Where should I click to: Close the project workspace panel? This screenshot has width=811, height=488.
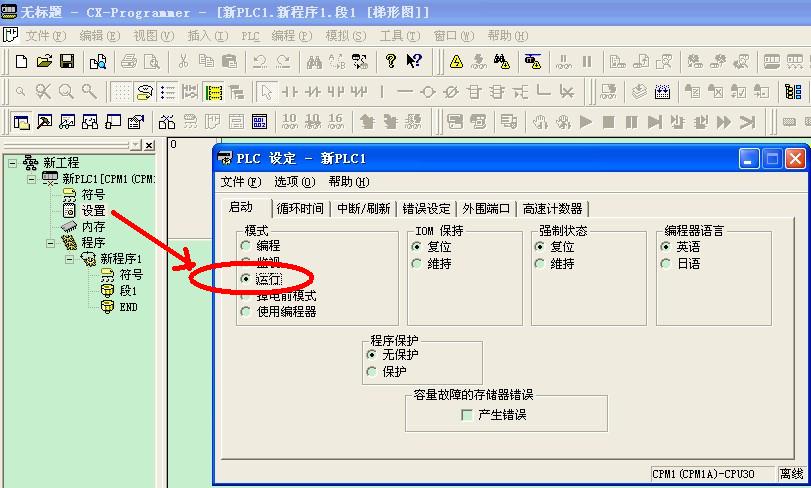pyautogui.click(x=149, y=145)
